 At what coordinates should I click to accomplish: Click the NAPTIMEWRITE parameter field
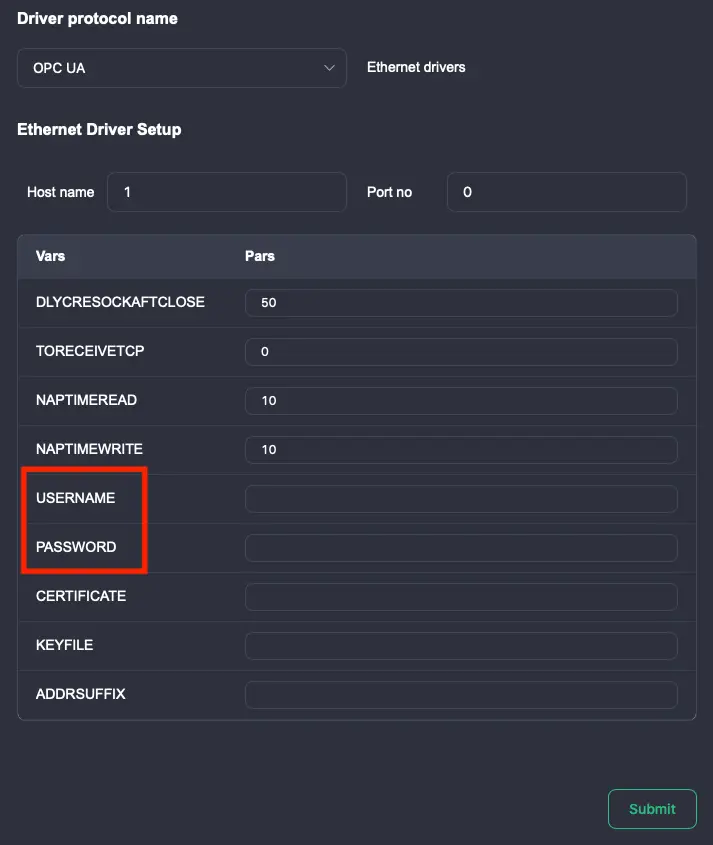[461, 450]
